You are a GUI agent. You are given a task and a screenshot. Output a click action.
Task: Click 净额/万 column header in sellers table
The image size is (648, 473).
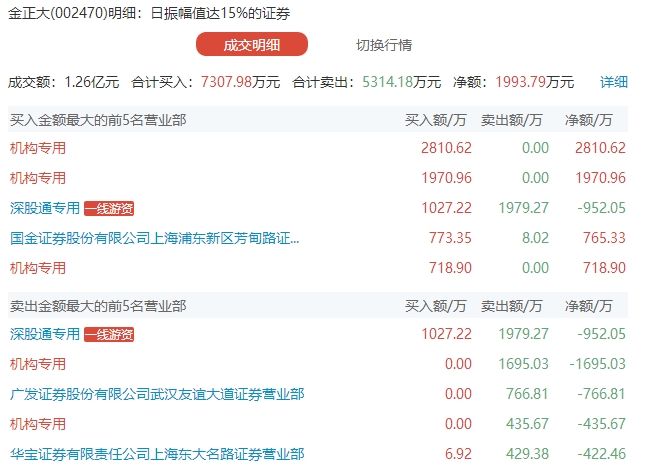coord(588,306)
